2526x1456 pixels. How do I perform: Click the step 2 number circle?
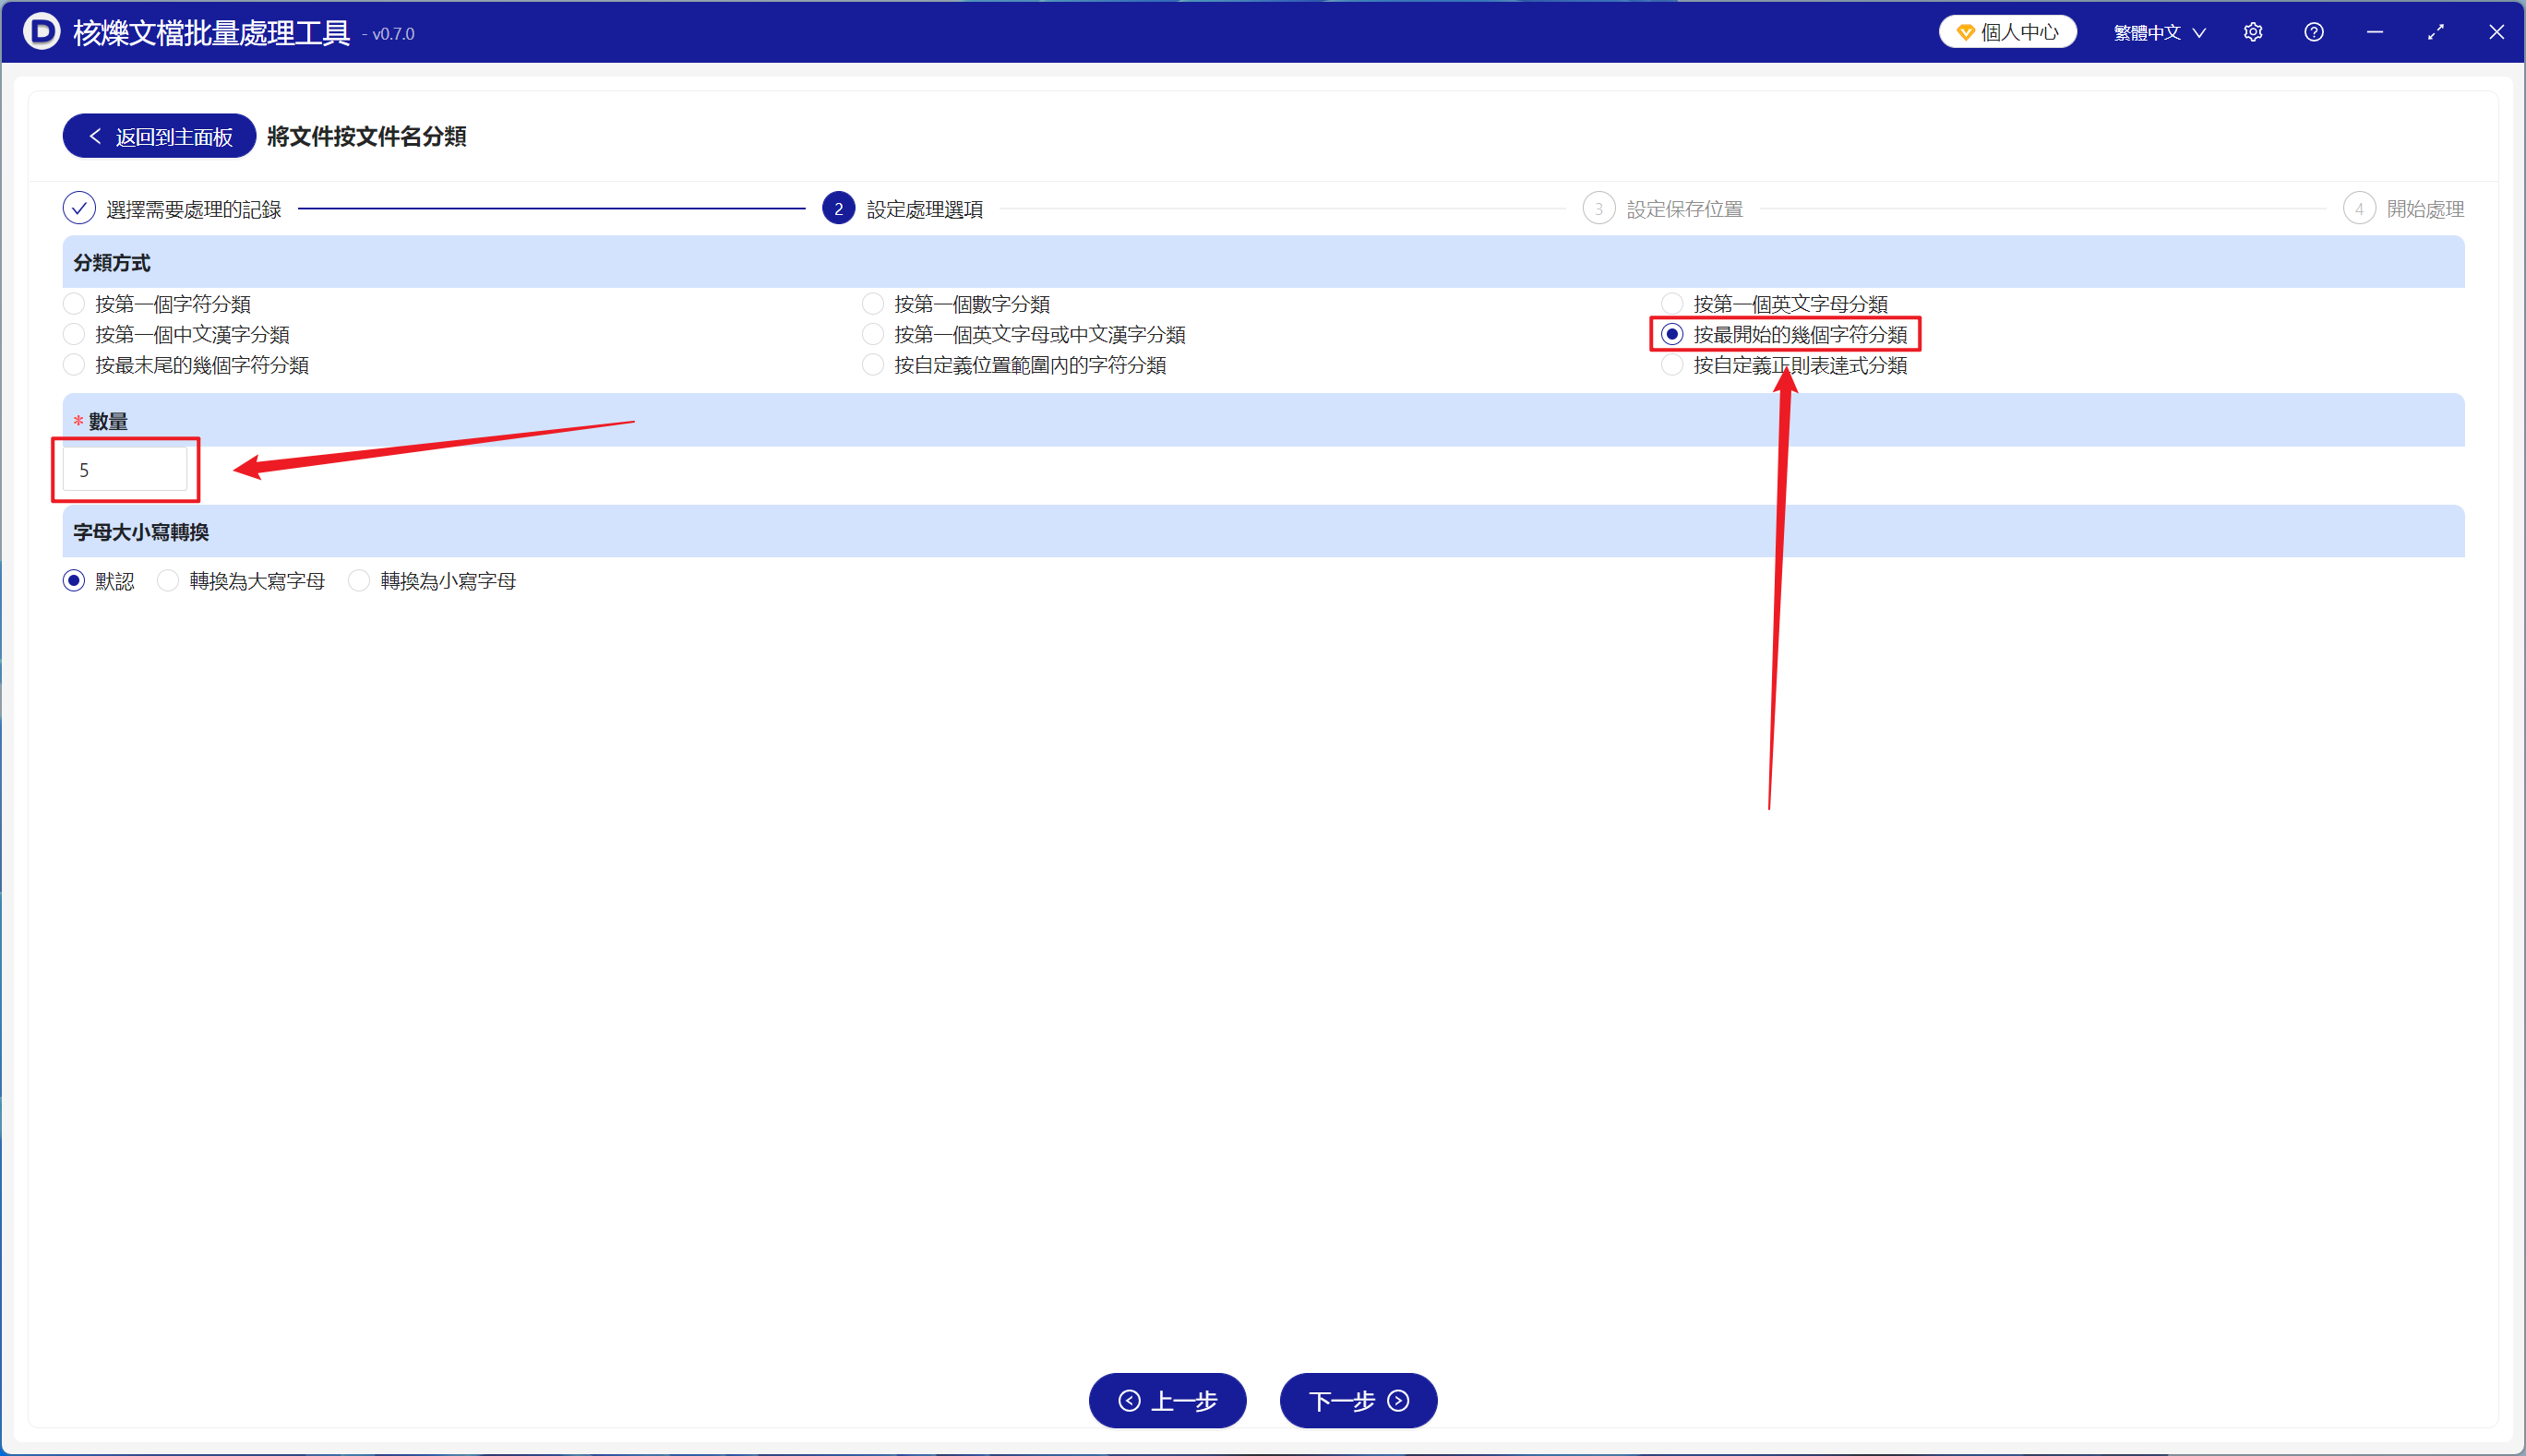click(x=838, y=208)
